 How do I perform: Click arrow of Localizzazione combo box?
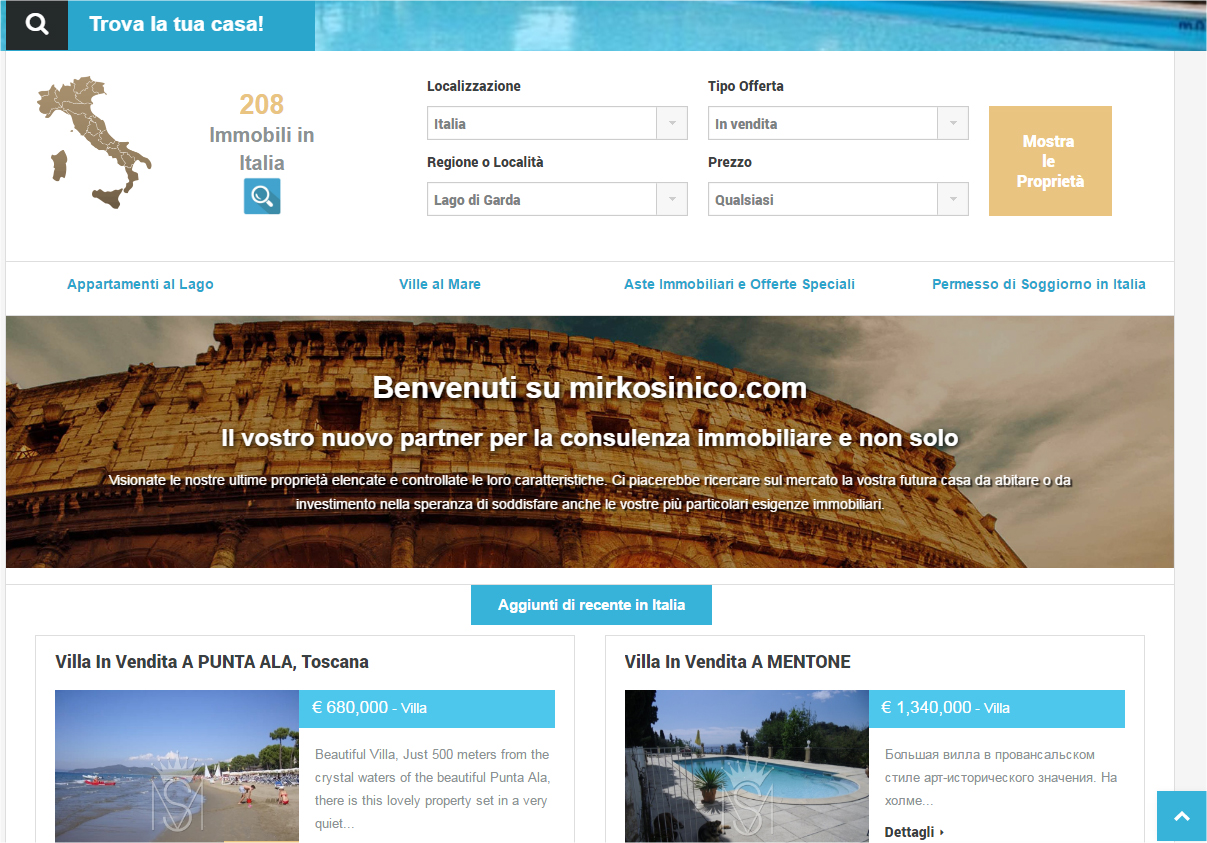coord(672,124)
